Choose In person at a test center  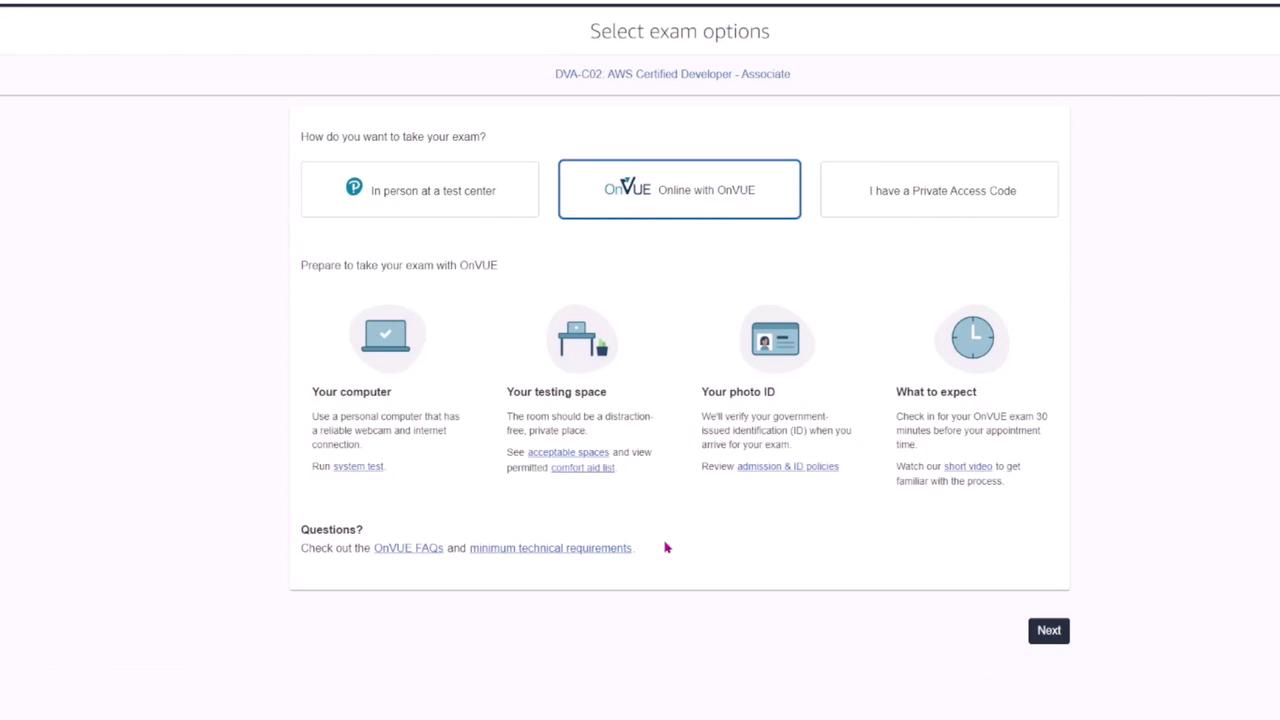[x=420, y=190]
